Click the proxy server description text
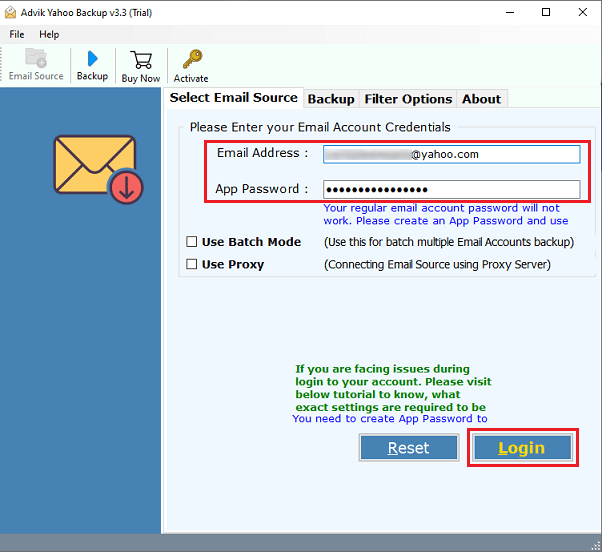602x552 pixels. (x=437, y=264)
